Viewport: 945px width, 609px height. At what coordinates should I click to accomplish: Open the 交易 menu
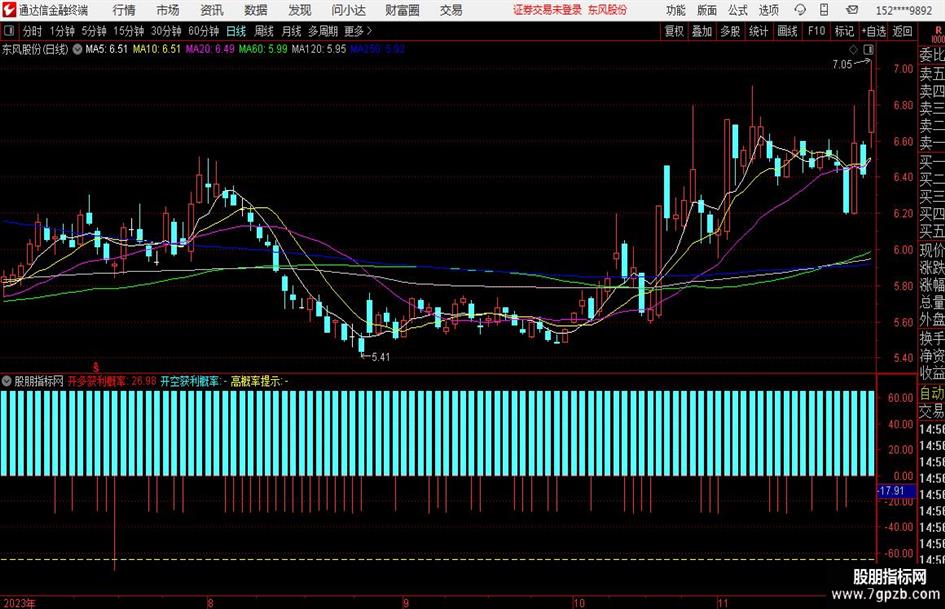pyautogui.click(x=451, y=10)
